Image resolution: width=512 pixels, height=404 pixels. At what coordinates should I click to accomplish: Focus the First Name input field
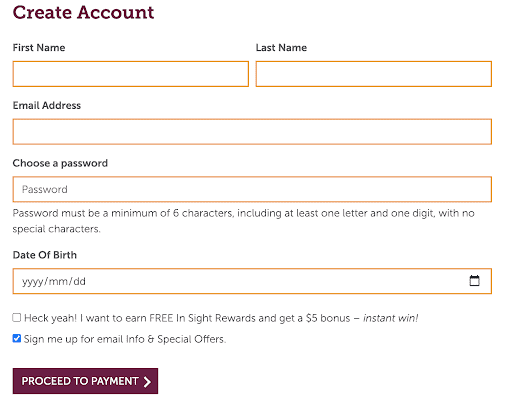click(x=131, y=74)
